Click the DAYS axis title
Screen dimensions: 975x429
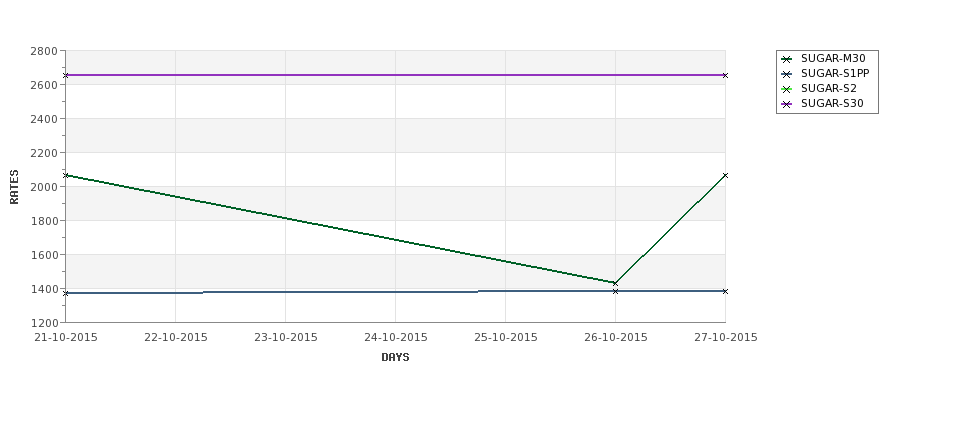coord(395,357)
